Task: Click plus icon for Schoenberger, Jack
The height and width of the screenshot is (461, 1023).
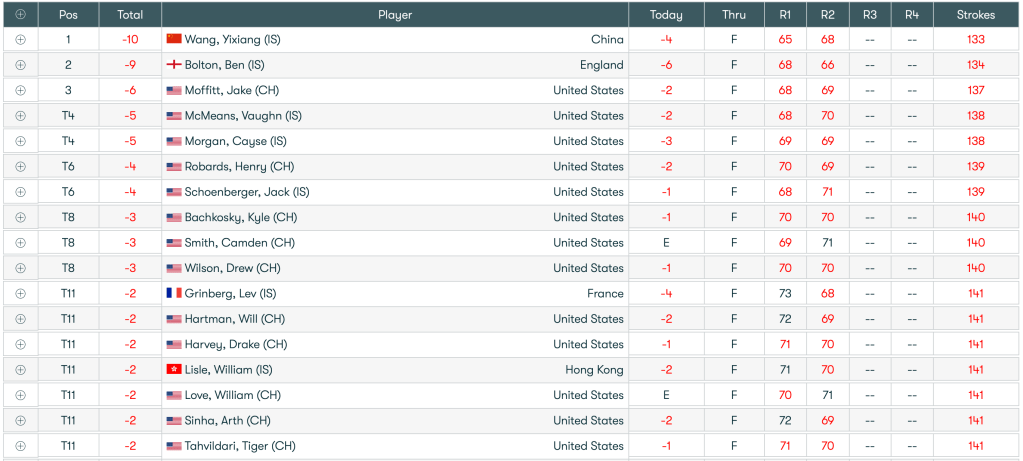Action: coord(20,192)
